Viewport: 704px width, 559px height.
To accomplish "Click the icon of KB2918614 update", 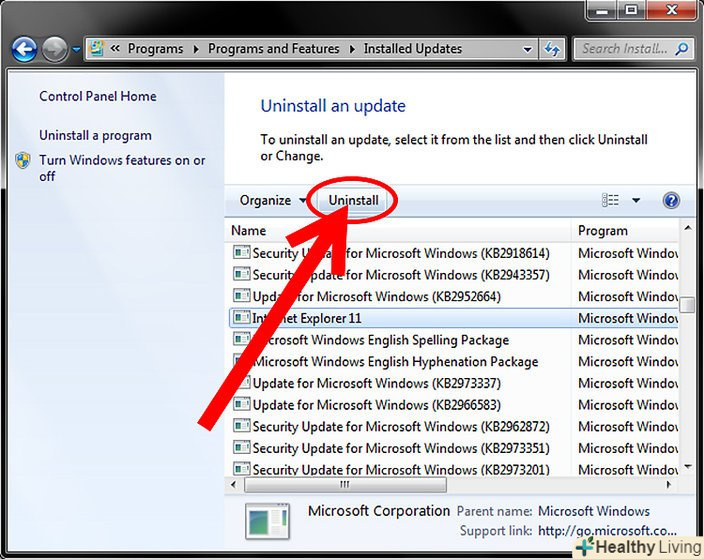I will click(x=241, y=252).
